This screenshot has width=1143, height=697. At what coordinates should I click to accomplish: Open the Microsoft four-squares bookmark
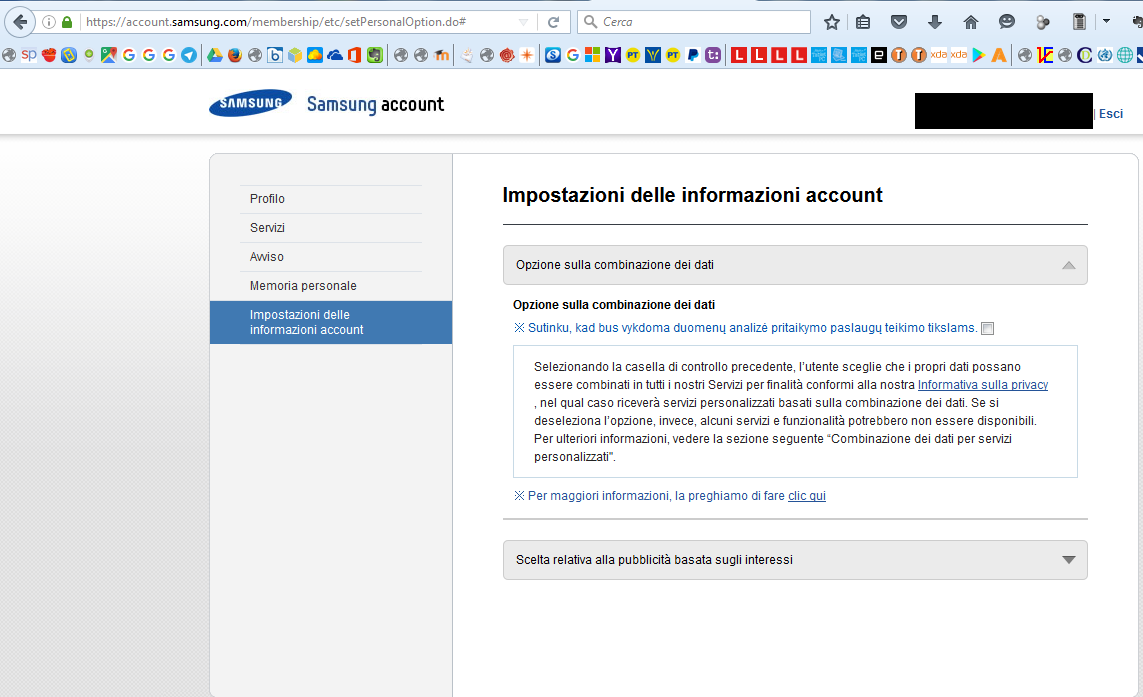(593, 55)
